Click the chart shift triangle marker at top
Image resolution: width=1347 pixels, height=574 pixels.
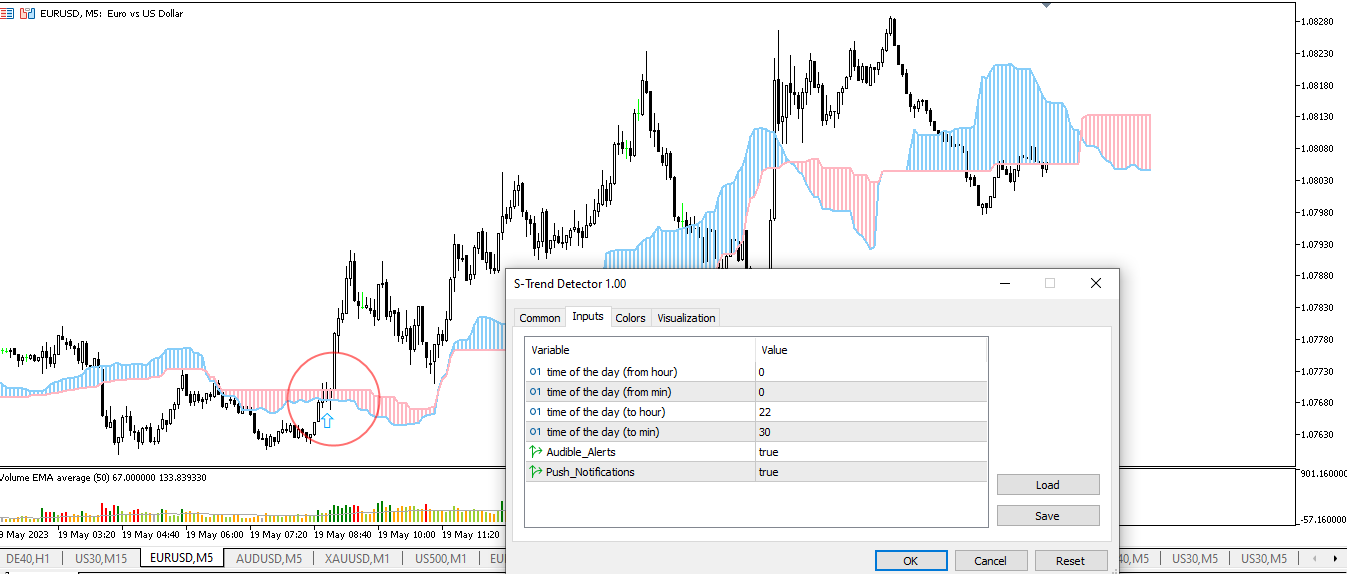[x=1047, y=5]
